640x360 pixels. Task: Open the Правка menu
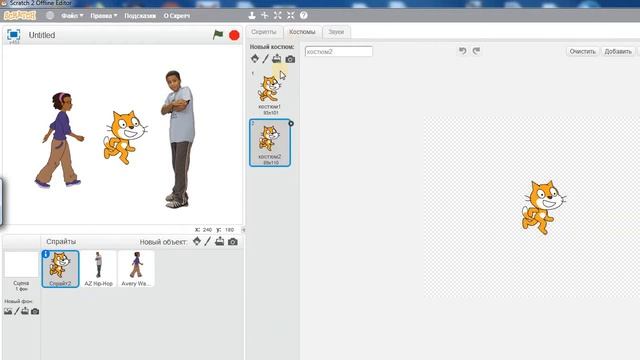103,16
